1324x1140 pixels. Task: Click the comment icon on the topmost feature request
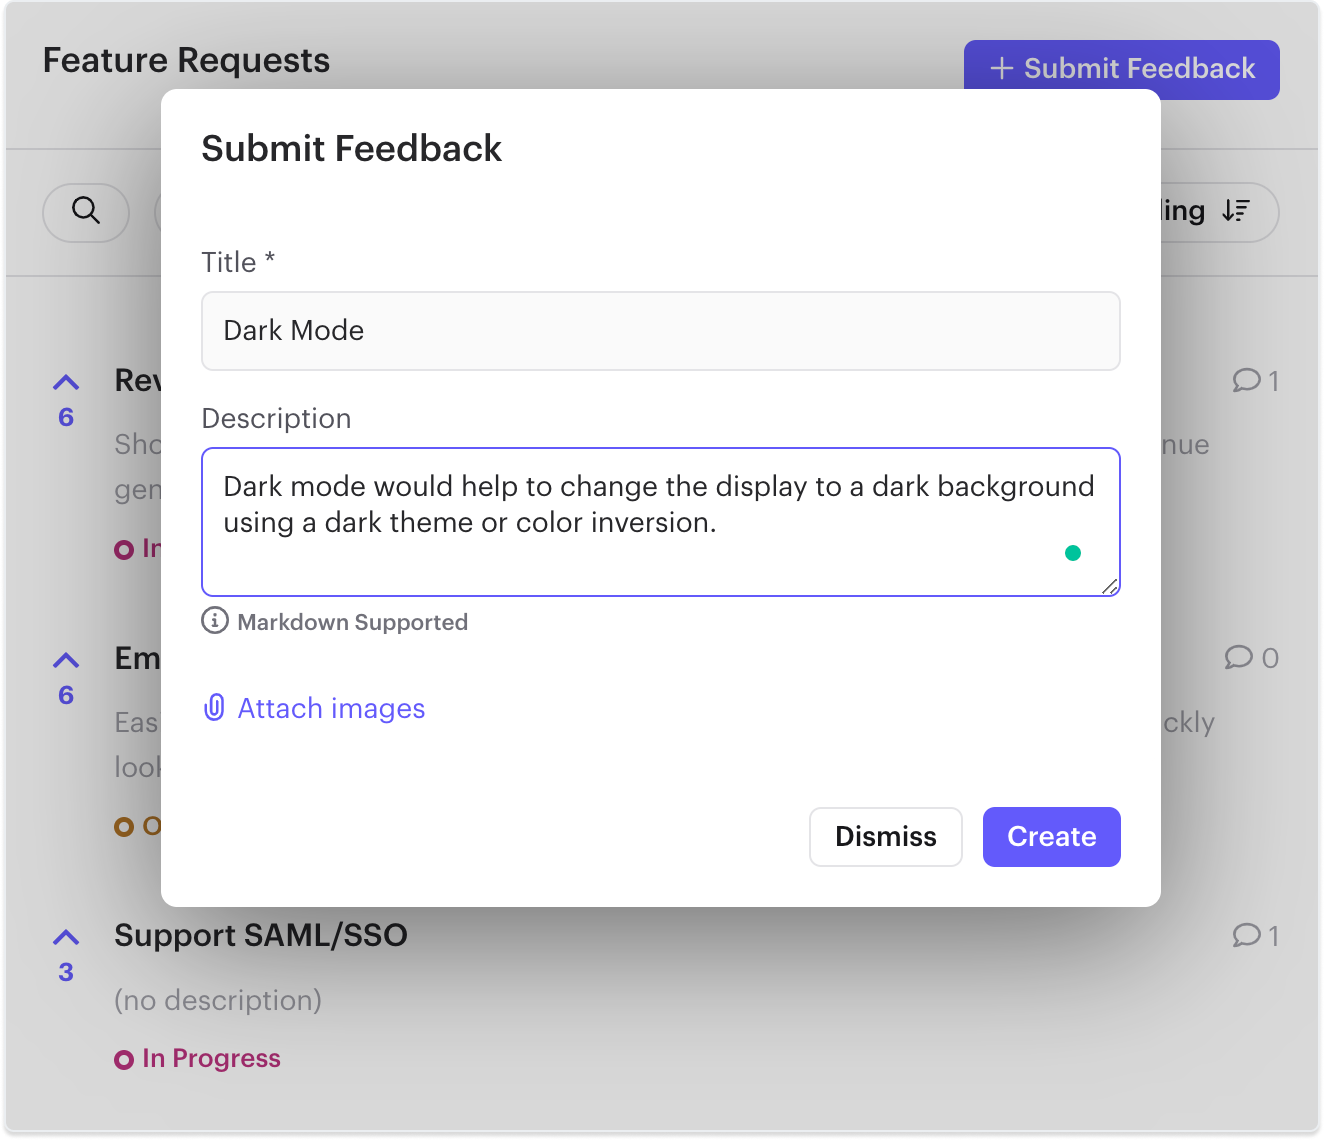point(1246,381)
